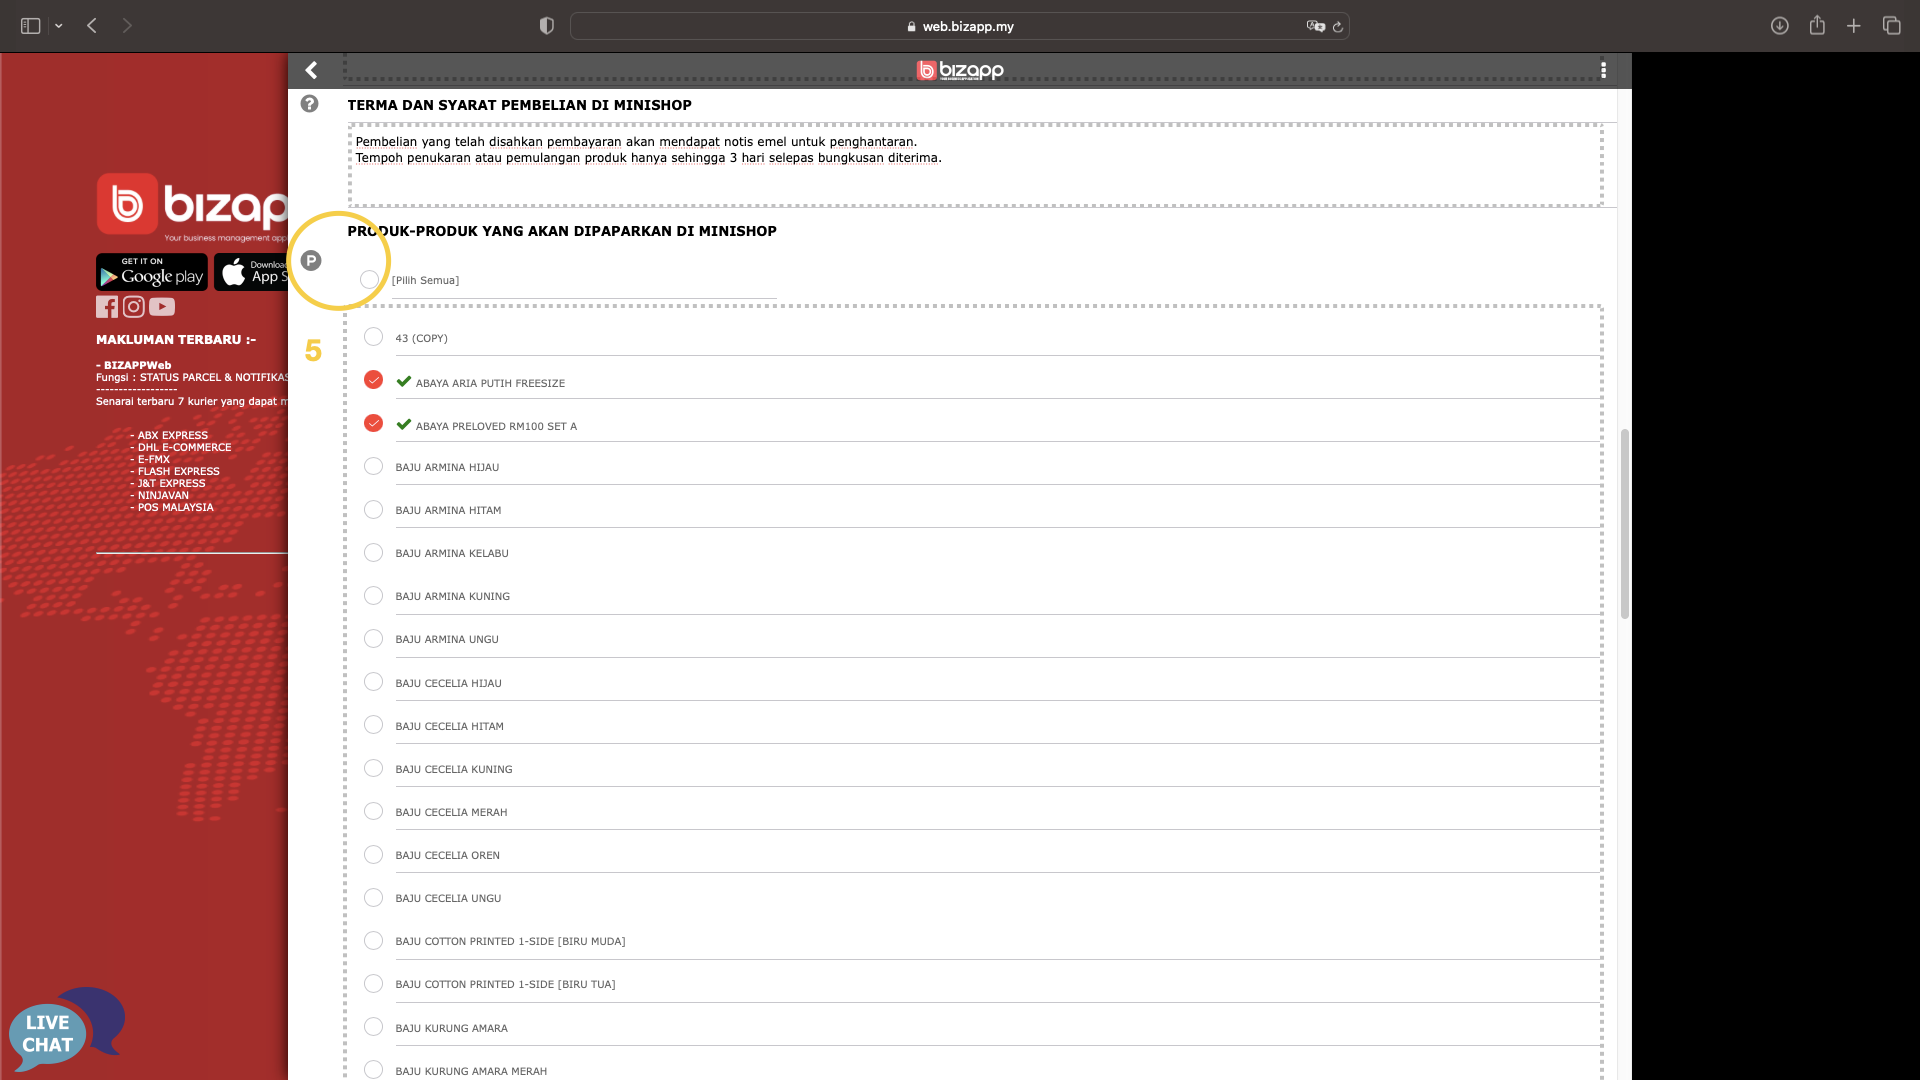Click into the terms and conditions text area
1920x1080 pixels.
(975, 165)
